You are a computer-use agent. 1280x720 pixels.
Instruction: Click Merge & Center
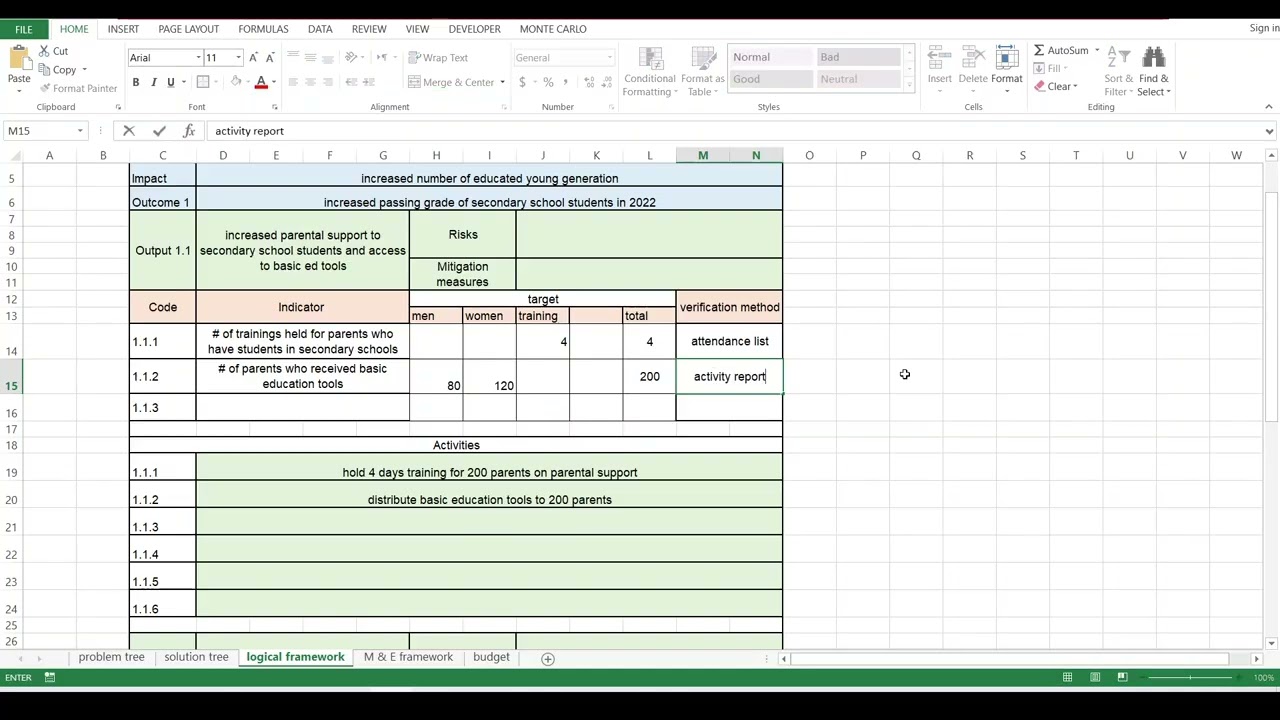[x=451, y=82]
